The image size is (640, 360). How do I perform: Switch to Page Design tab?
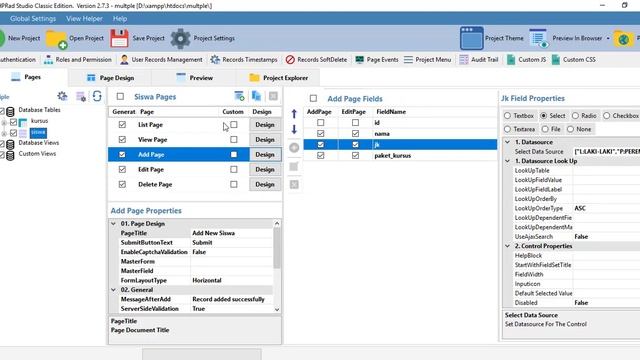pos(110,78)
